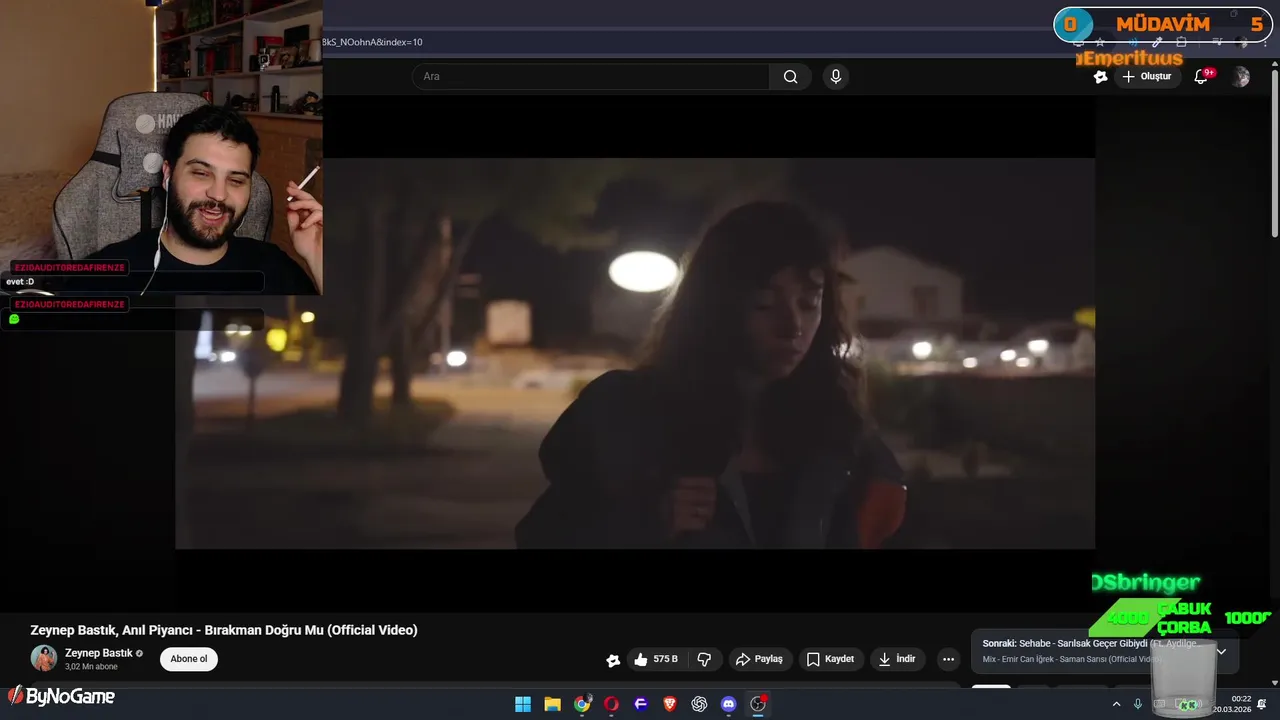Click into the Ara search field
The height and width of the screenshot is (720, 1280).
coord(590,77)
